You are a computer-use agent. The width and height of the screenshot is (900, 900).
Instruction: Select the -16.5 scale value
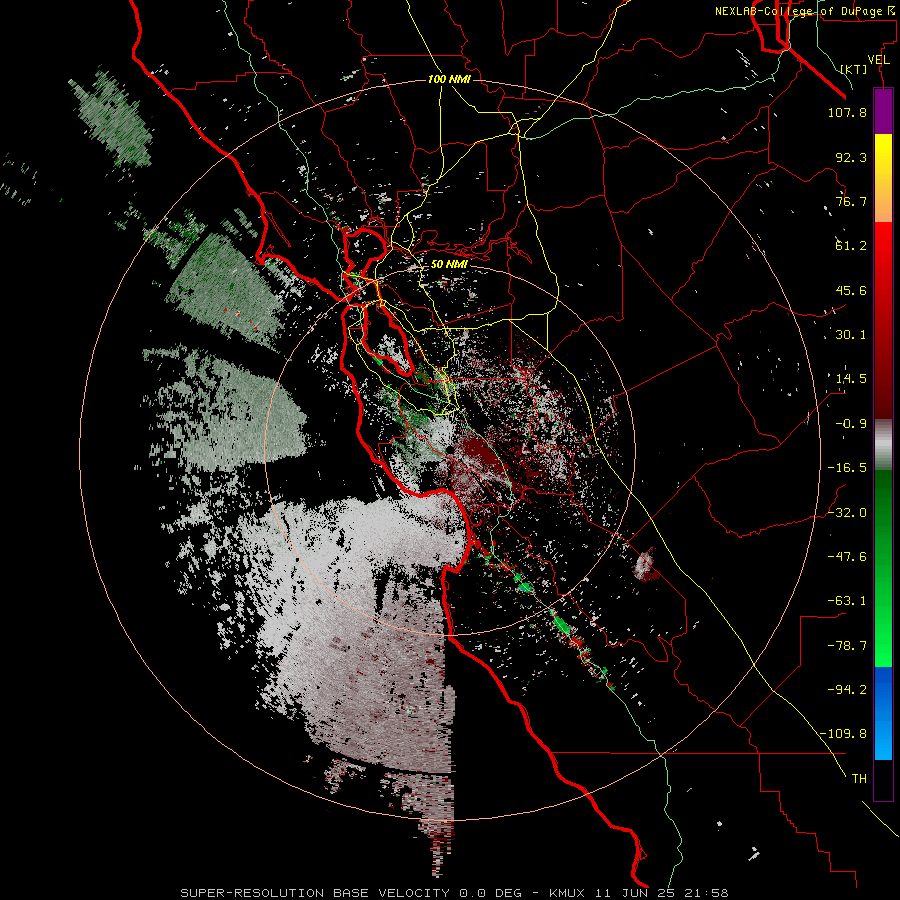coord(847,468)
